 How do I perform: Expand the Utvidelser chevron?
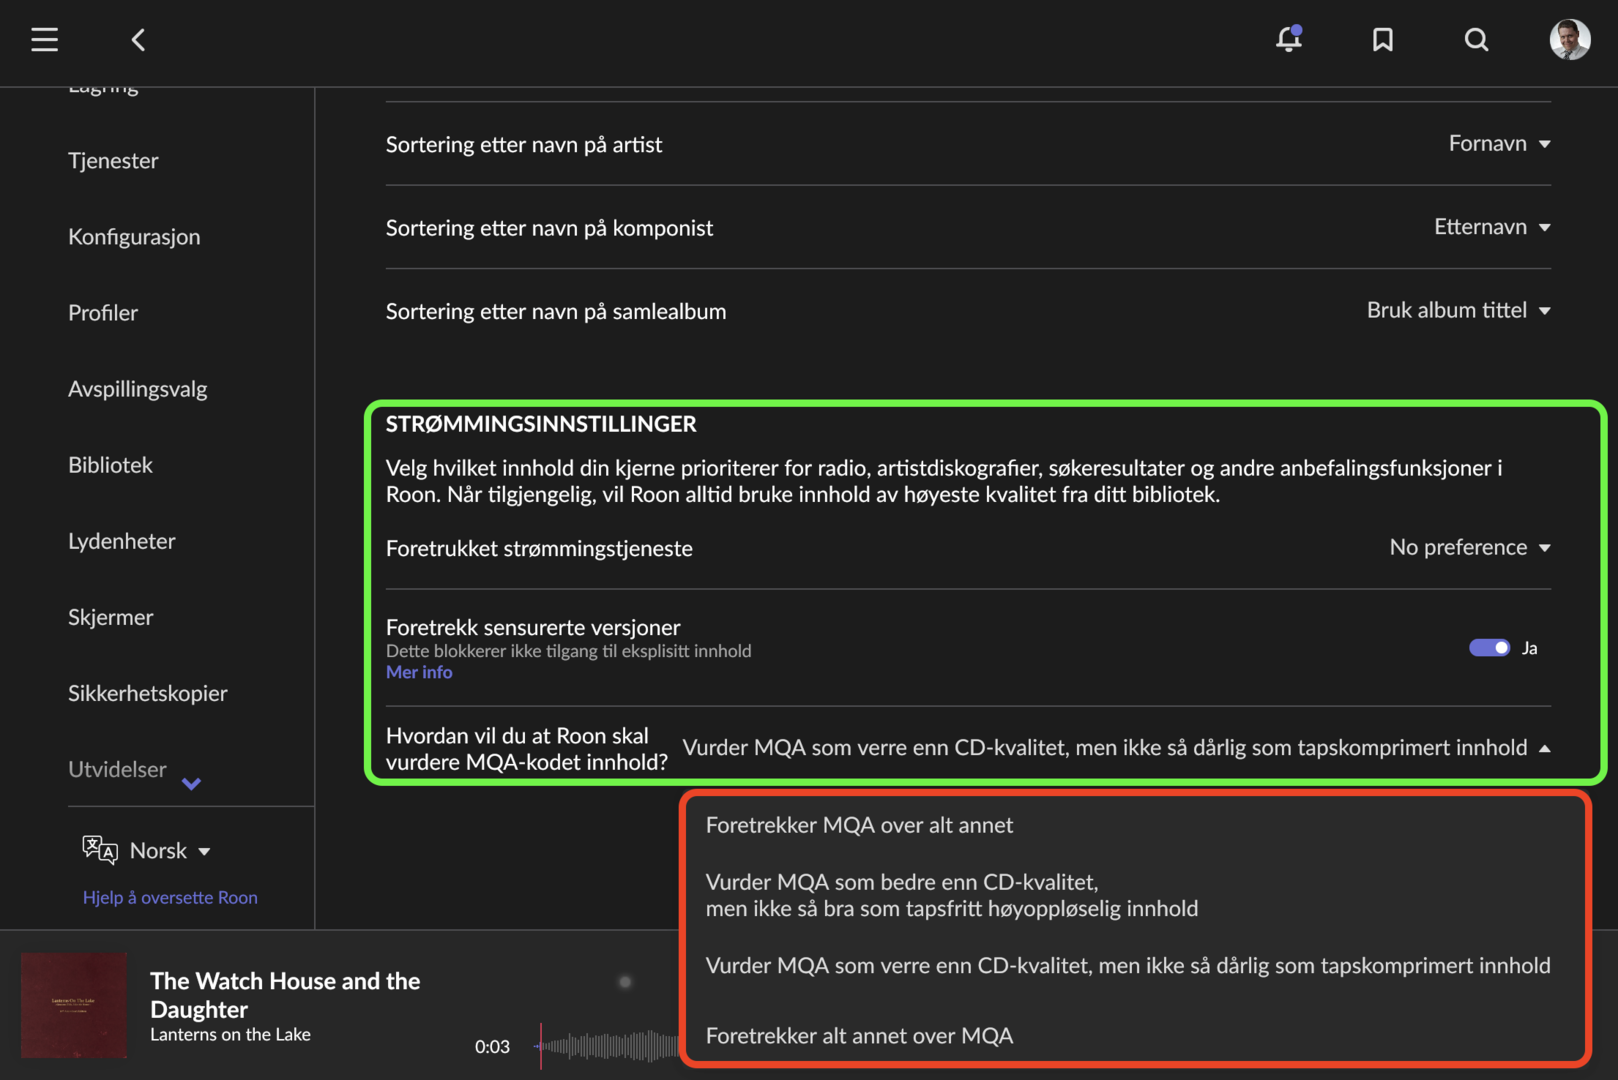[192, 784]
